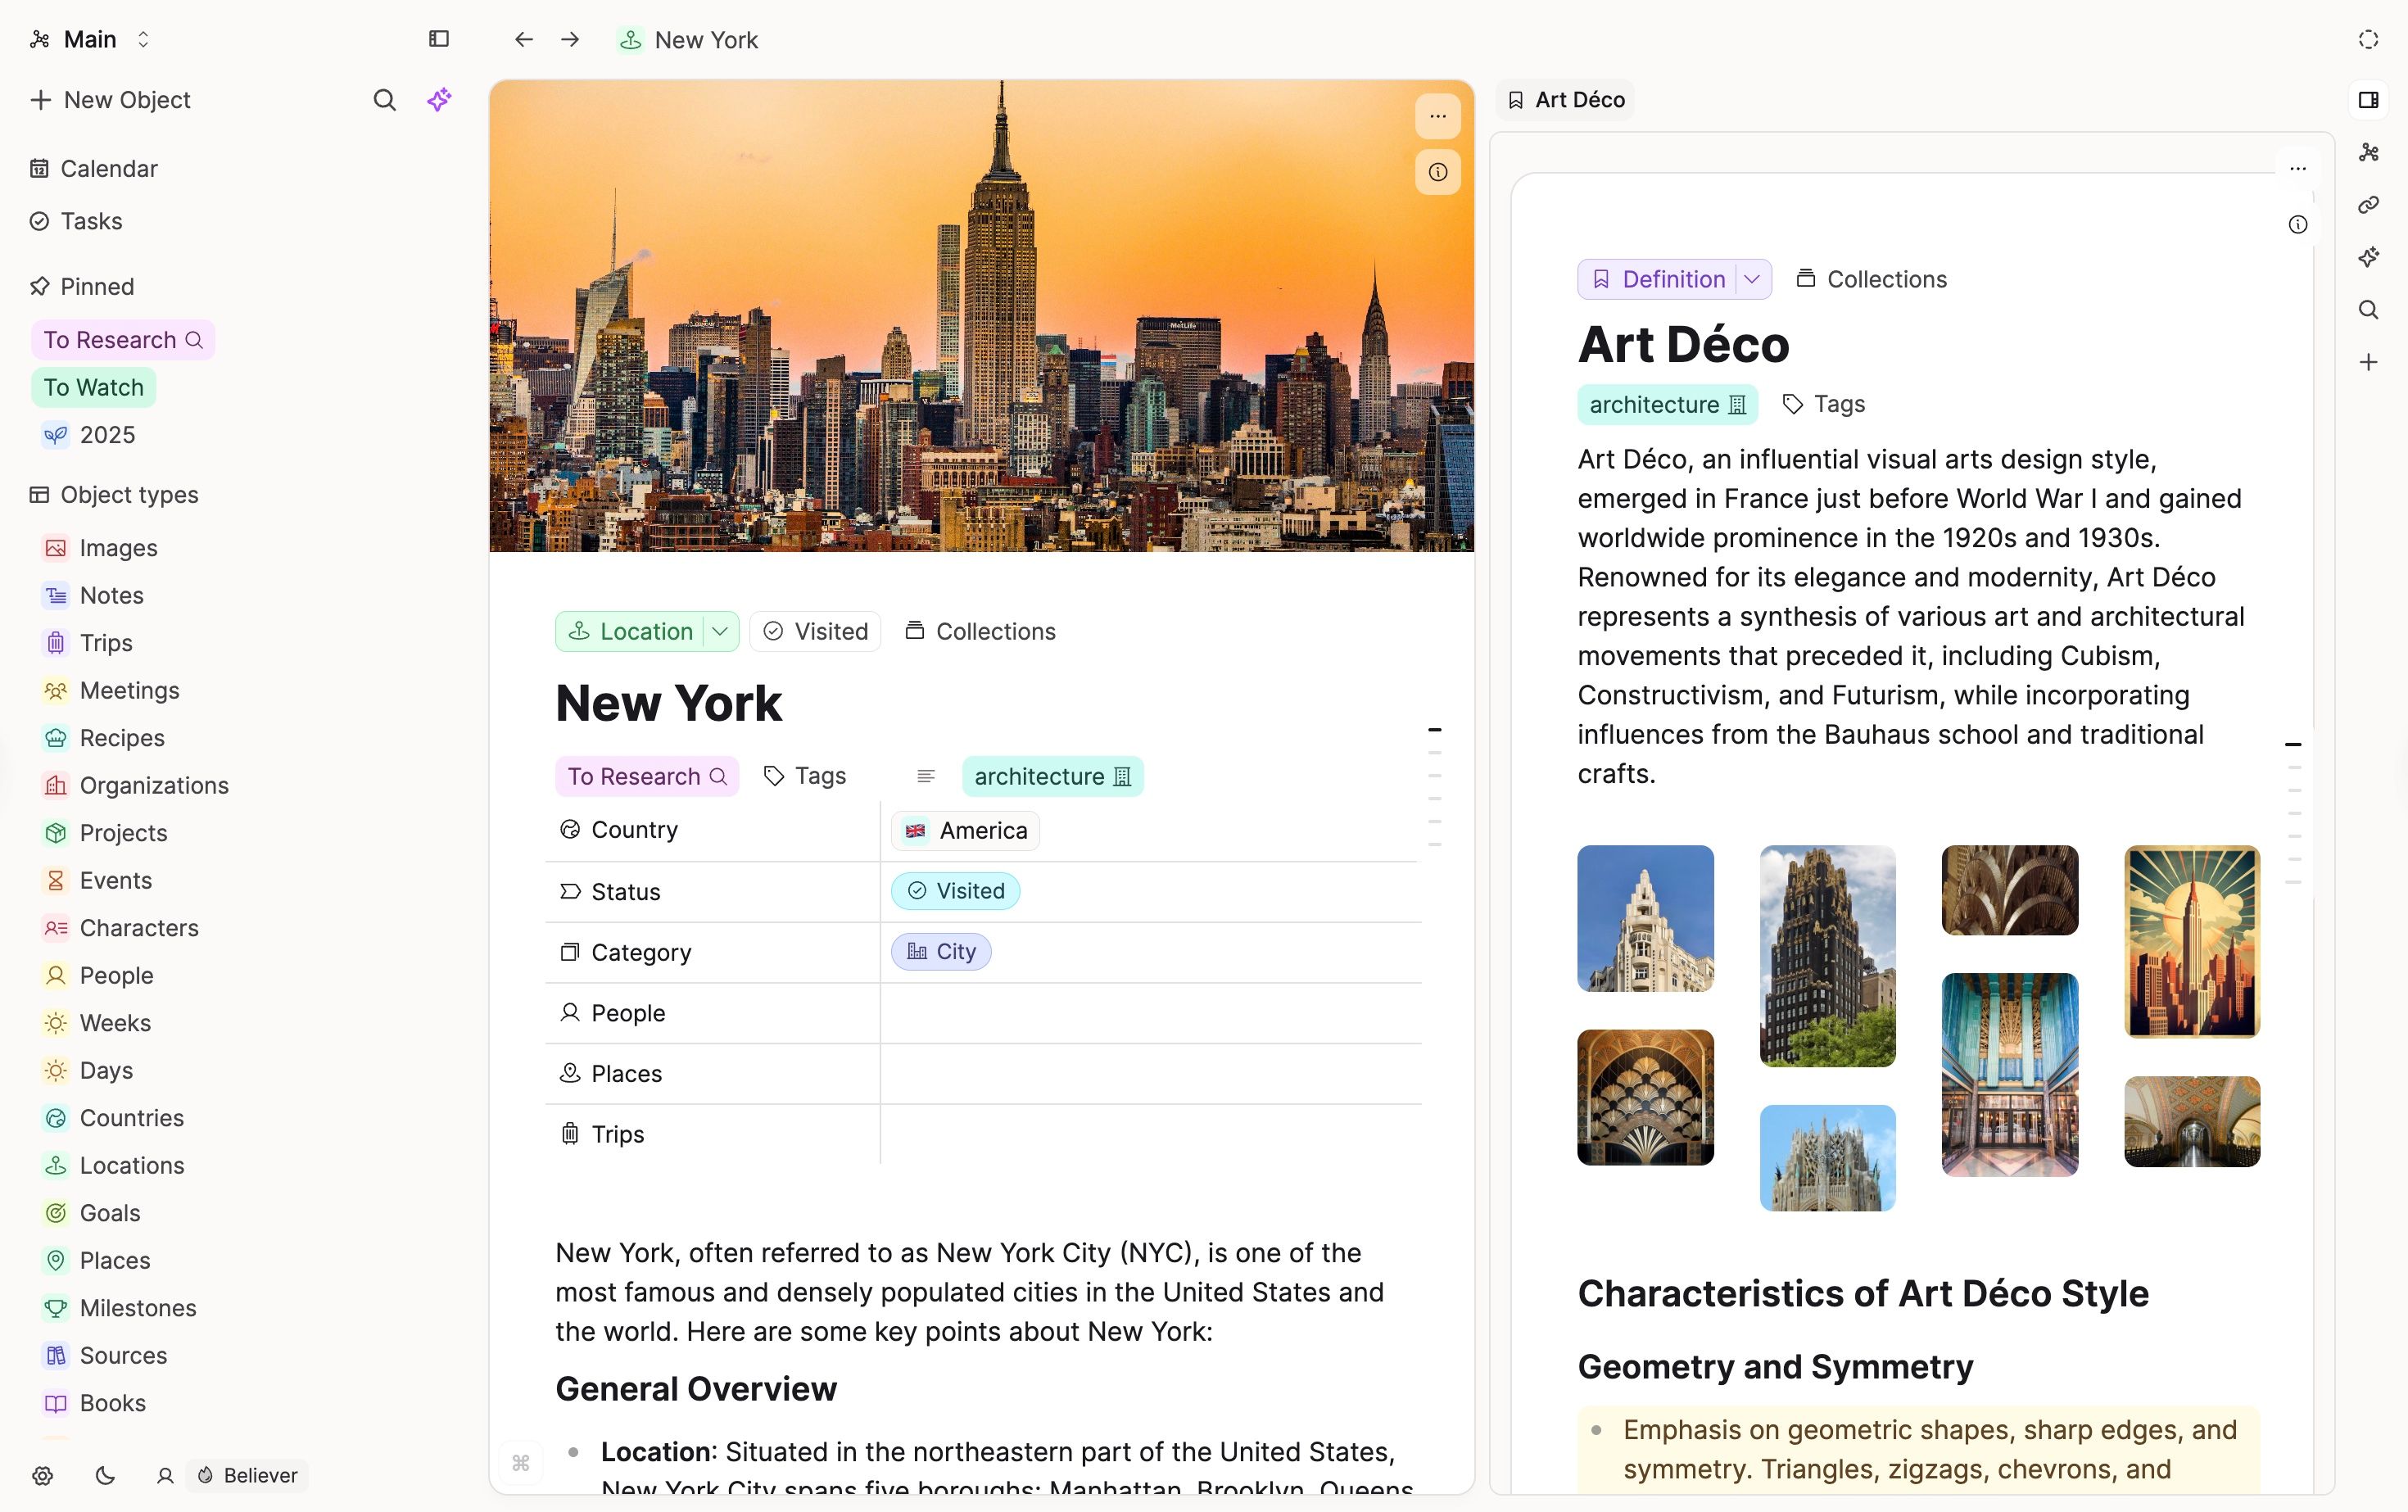Show info for the New York object

[x=1437, y=172]
